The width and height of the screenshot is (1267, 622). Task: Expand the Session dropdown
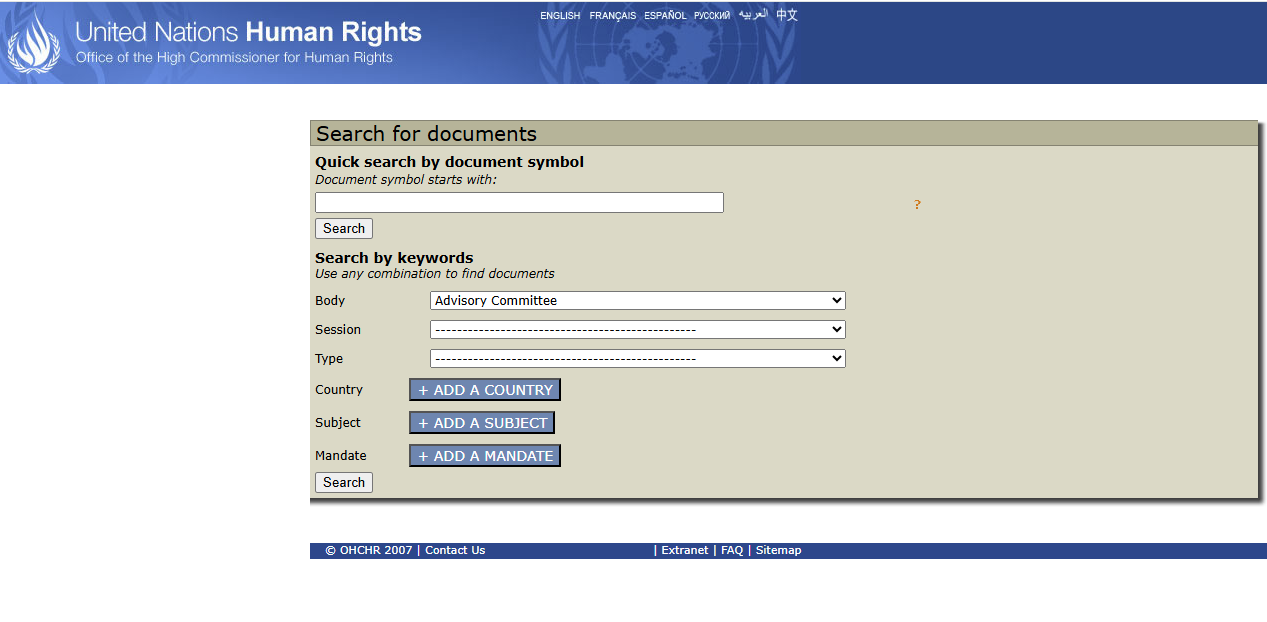point(637,329)
